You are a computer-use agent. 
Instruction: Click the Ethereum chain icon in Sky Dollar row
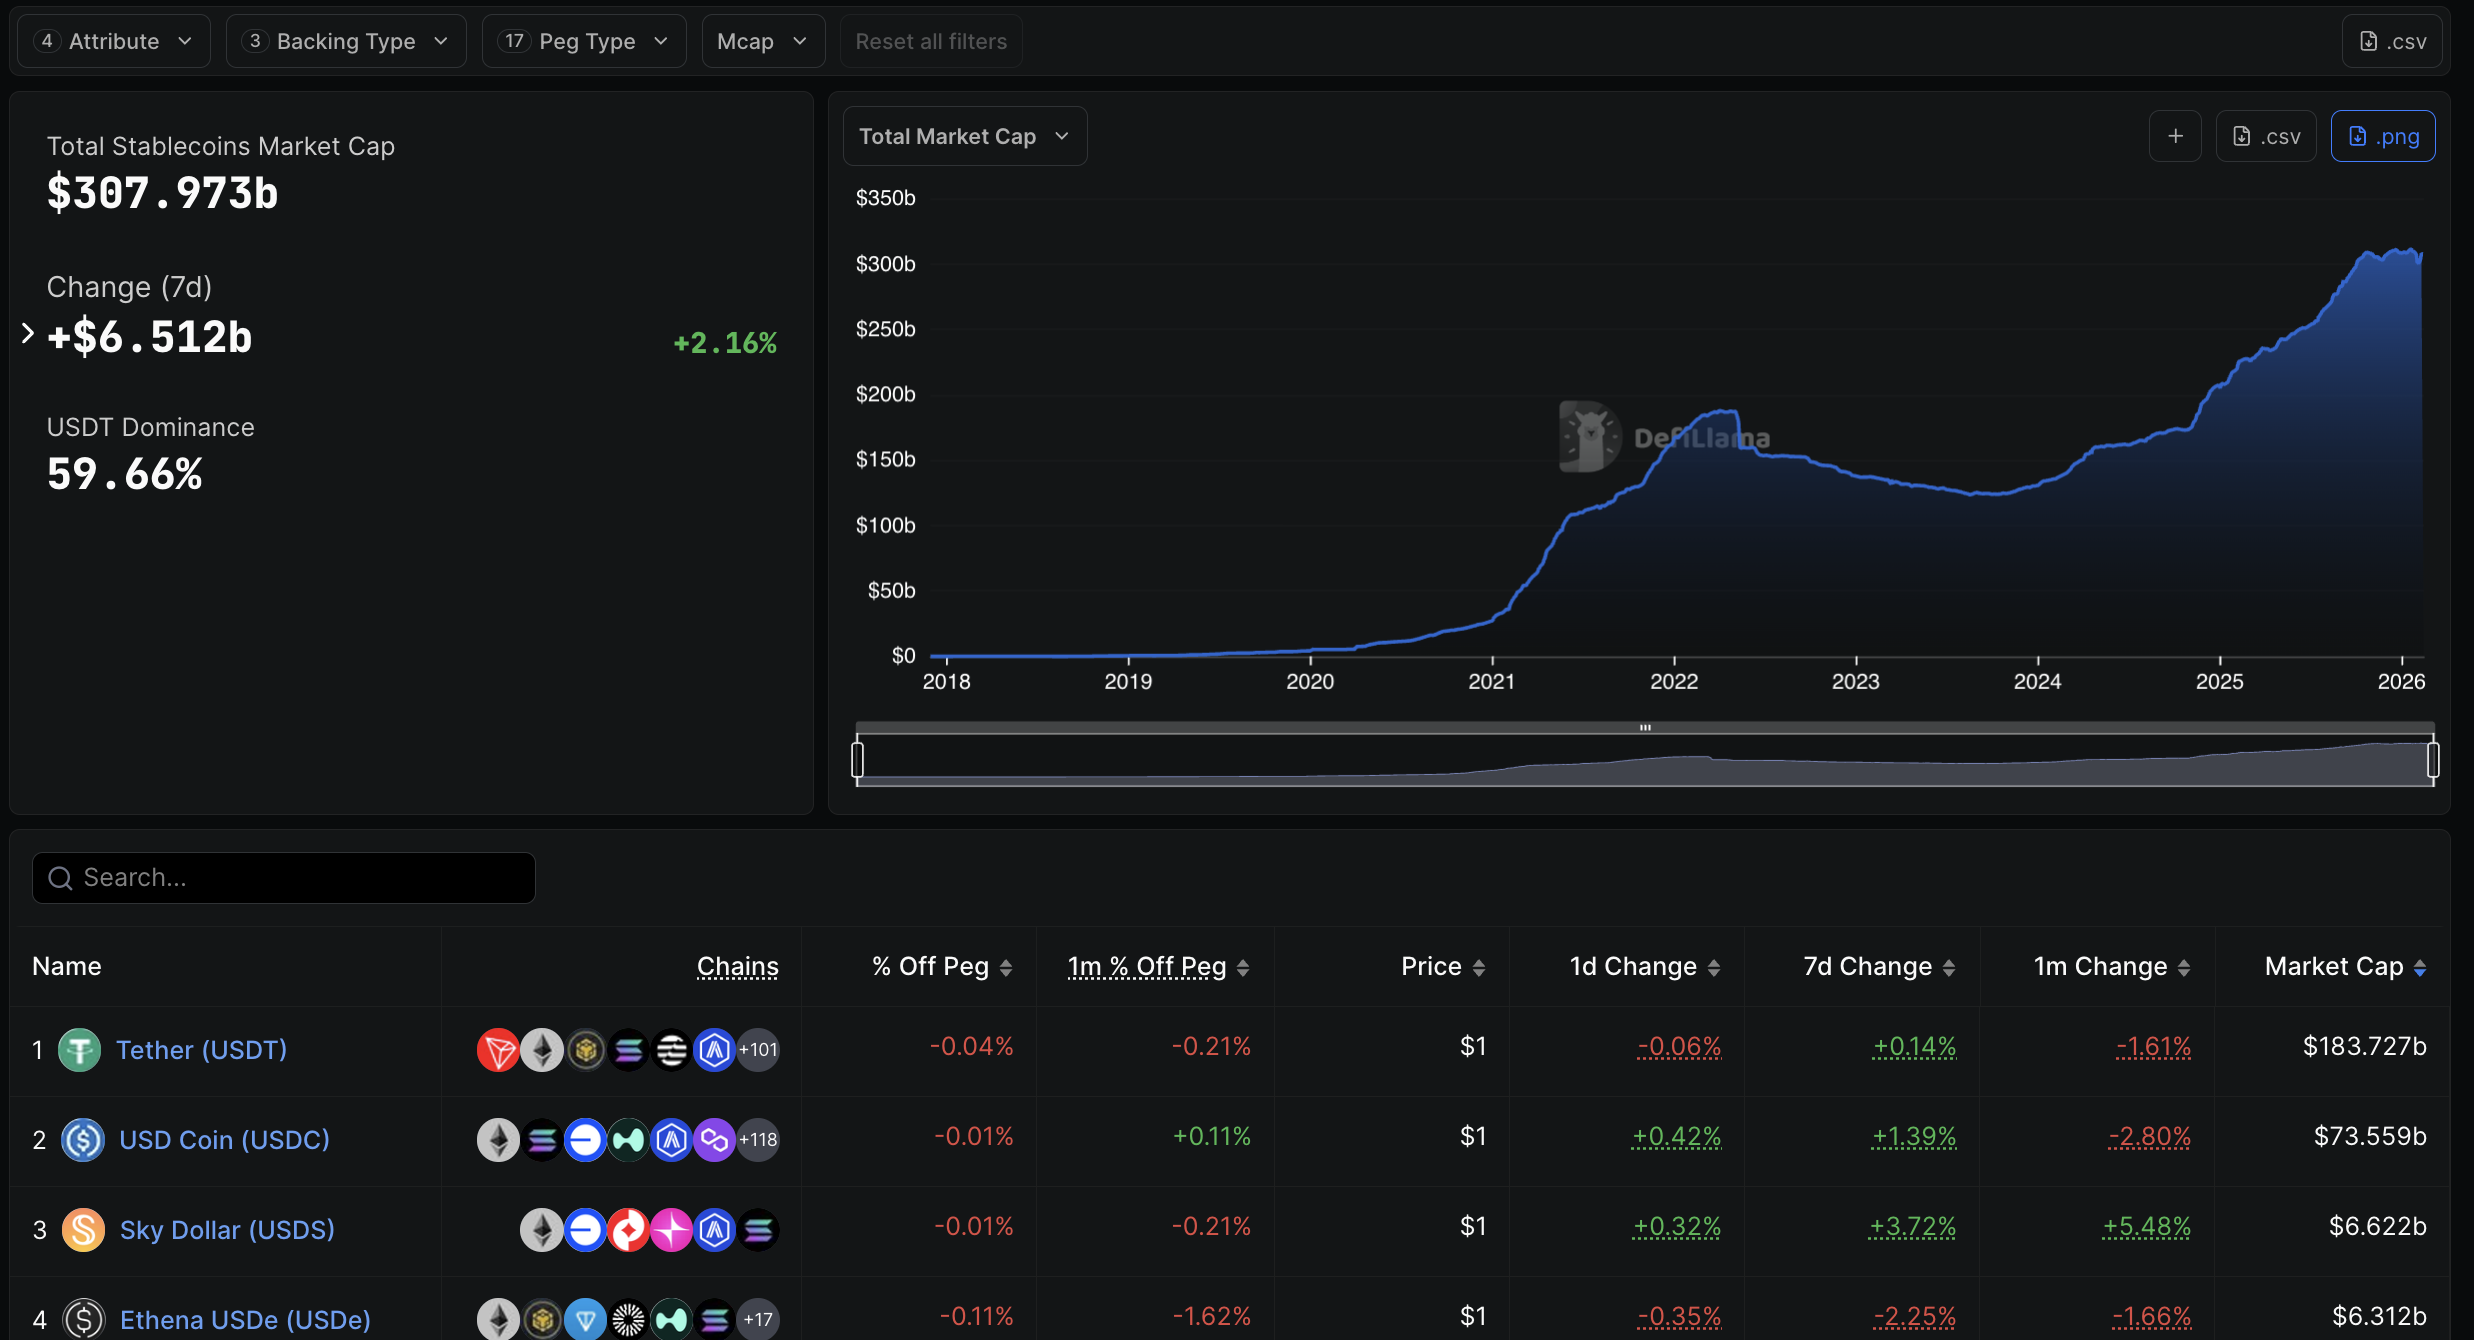(542, 1230)
